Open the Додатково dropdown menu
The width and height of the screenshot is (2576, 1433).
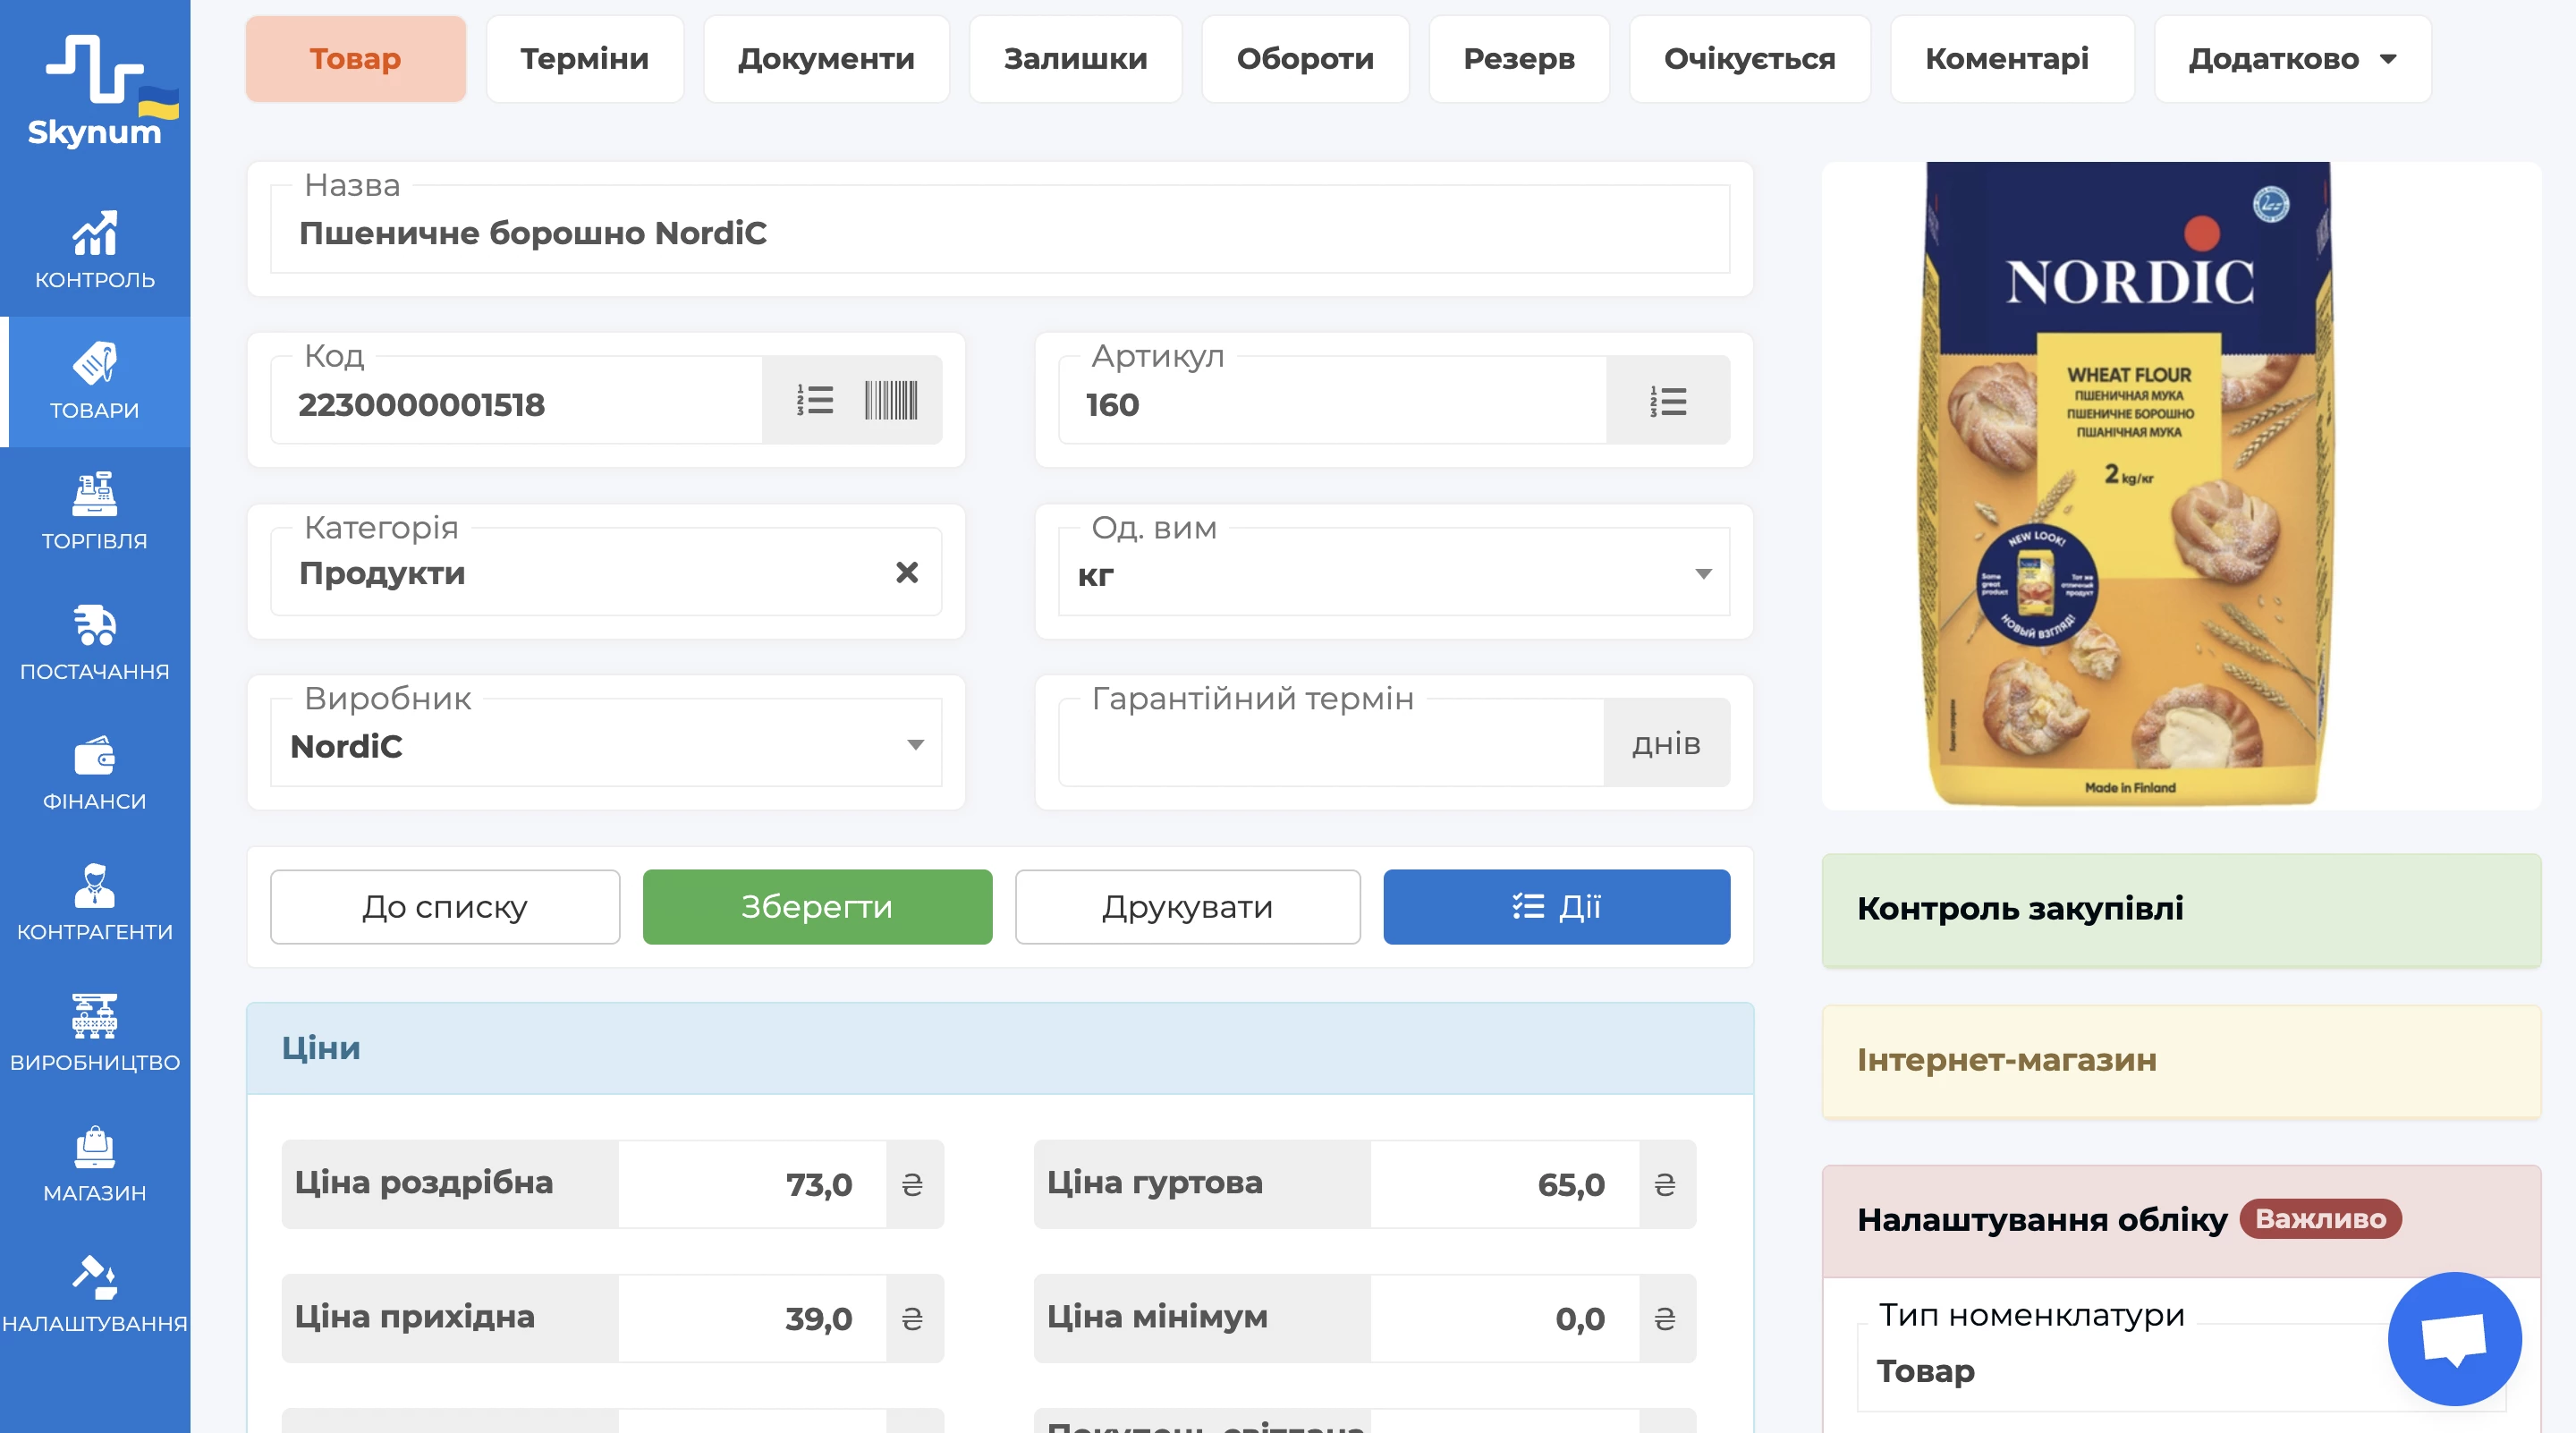2292,59
